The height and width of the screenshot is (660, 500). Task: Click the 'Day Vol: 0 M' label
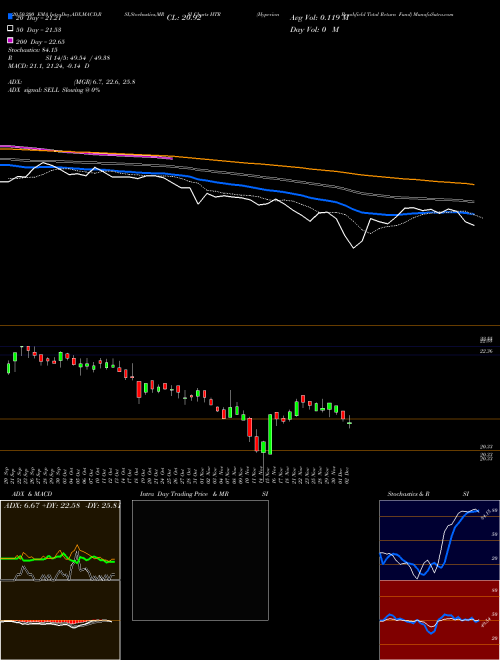(x=314, y=30)
